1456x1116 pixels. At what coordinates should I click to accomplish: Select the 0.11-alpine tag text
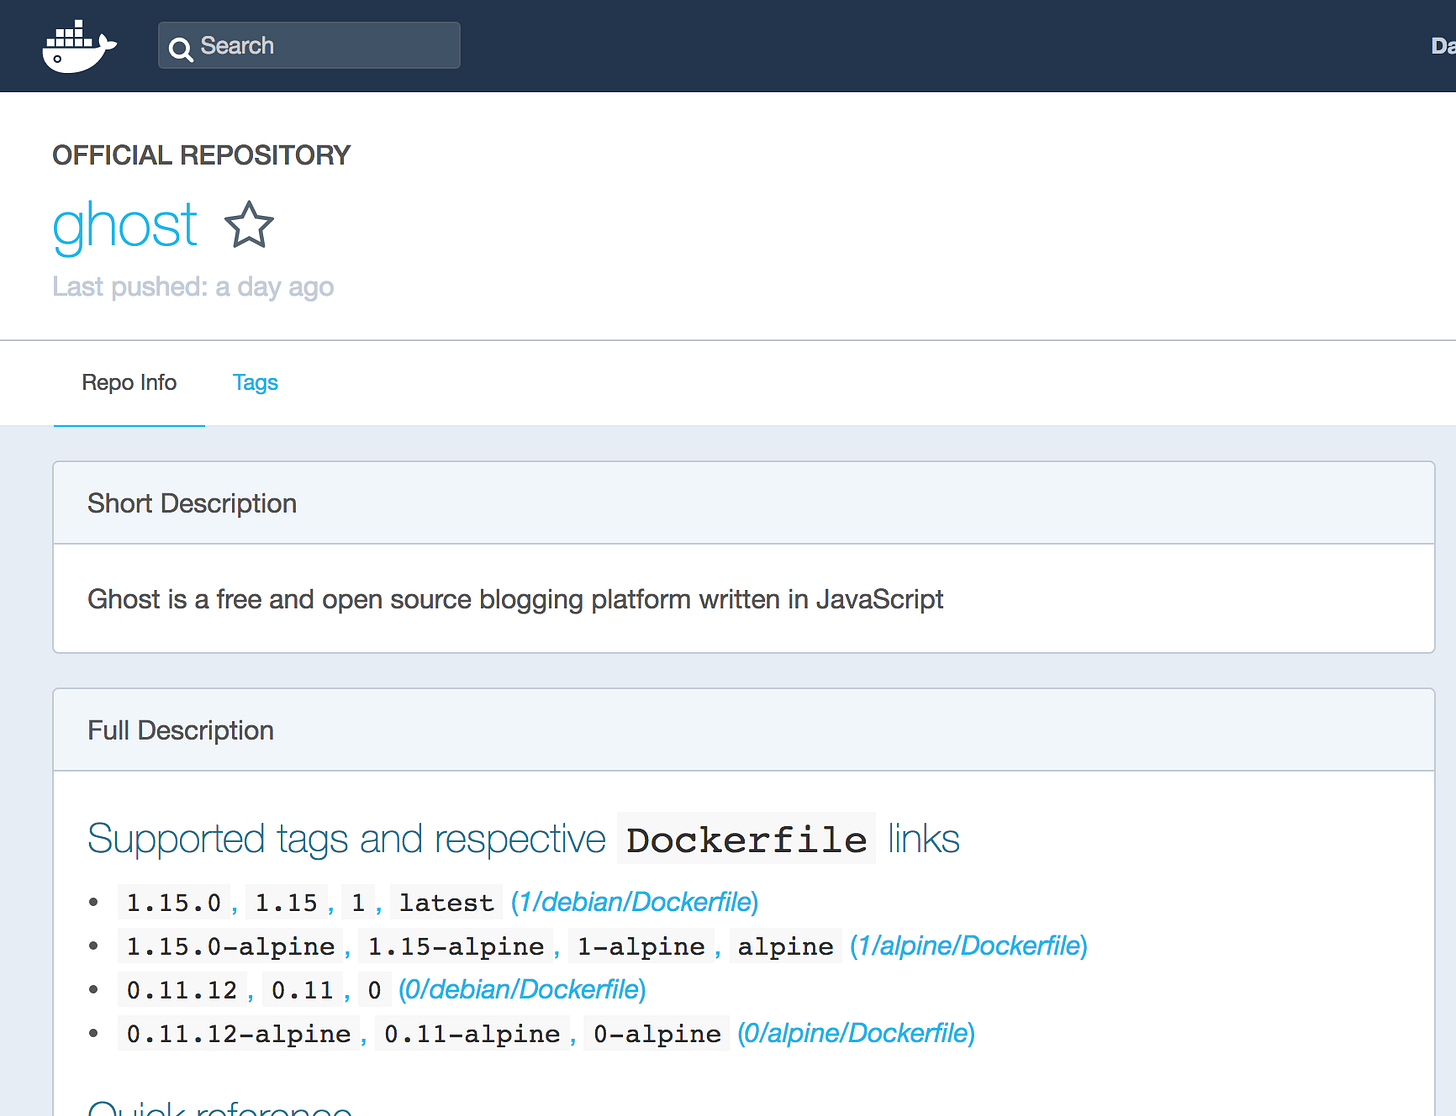click(x=472, y=1034)
